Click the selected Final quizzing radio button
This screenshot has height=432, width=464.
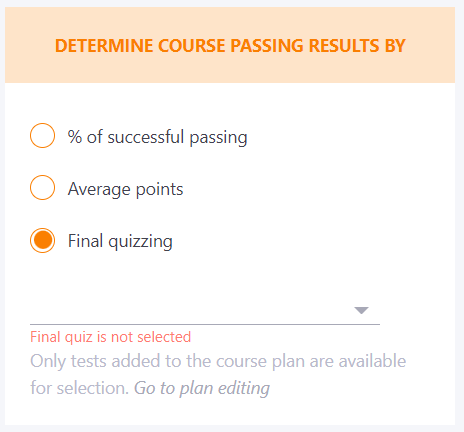42,240
